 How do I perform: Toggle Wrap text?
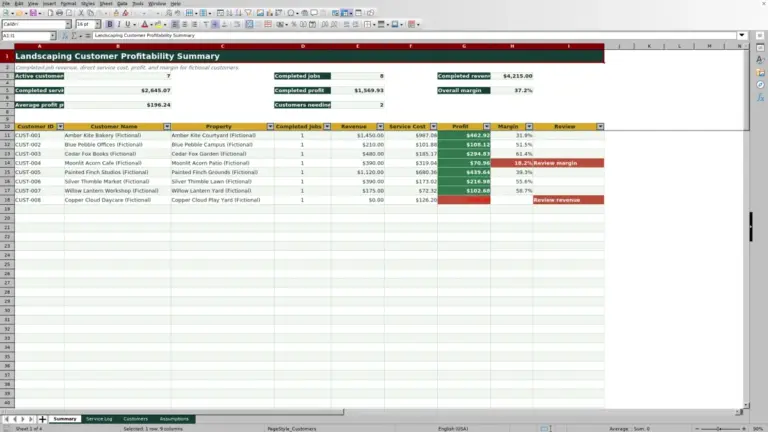(x=237, y=24)
